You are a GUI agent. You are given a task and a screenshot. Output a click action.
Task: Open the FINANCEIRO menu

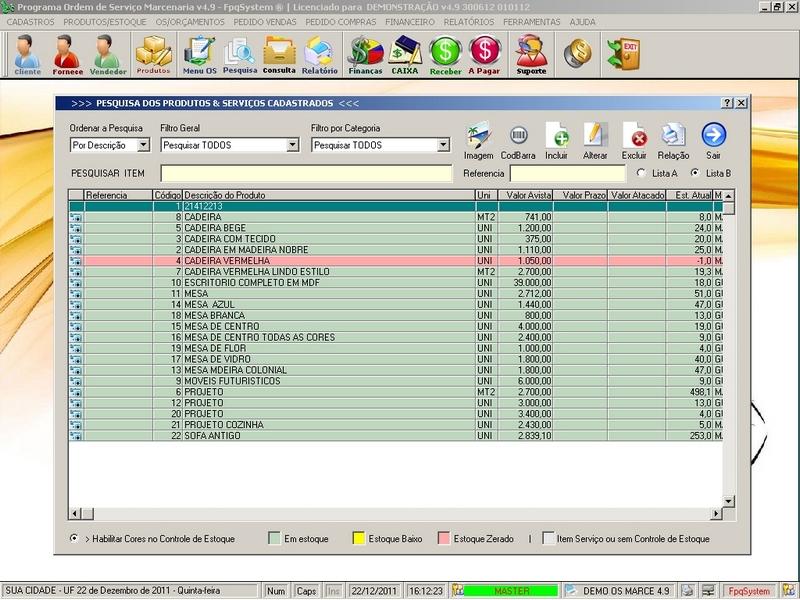click(x=411, y=21)
